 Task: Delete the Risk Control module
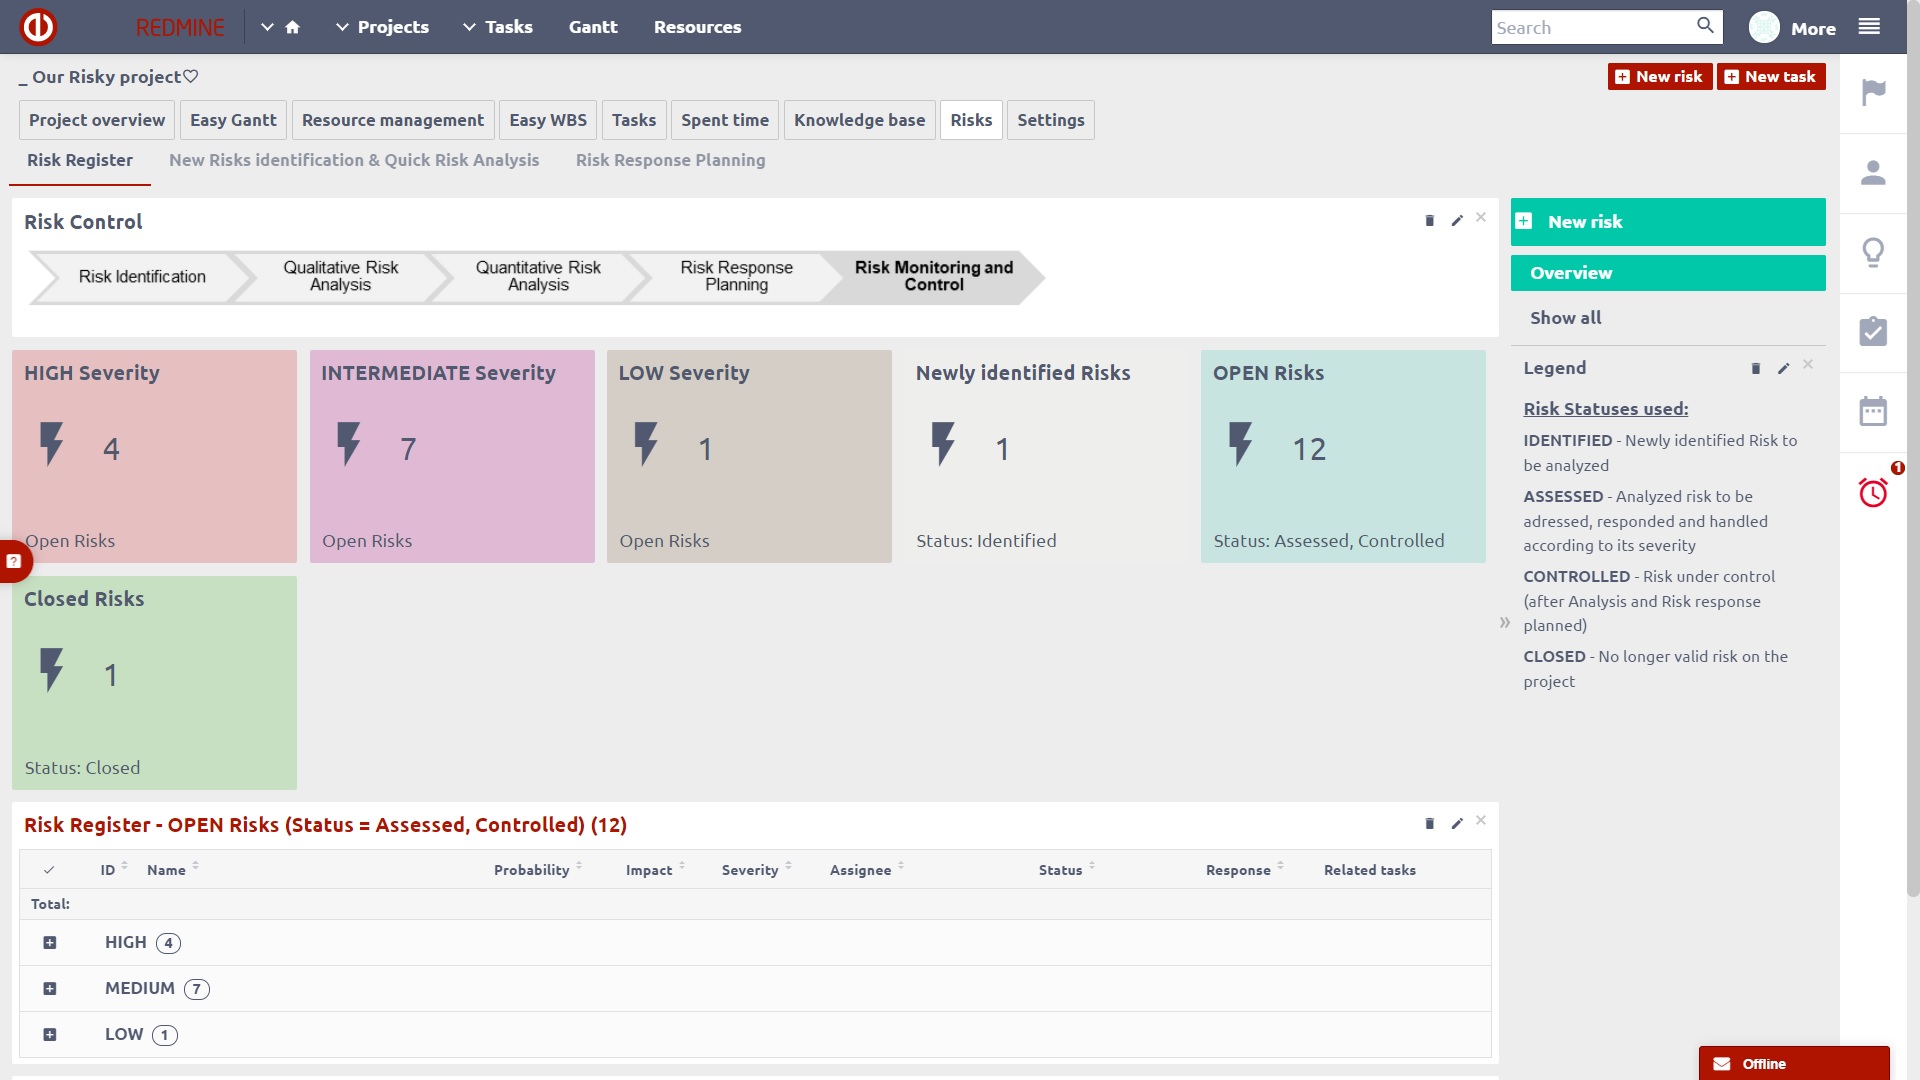pos(1429,221)
